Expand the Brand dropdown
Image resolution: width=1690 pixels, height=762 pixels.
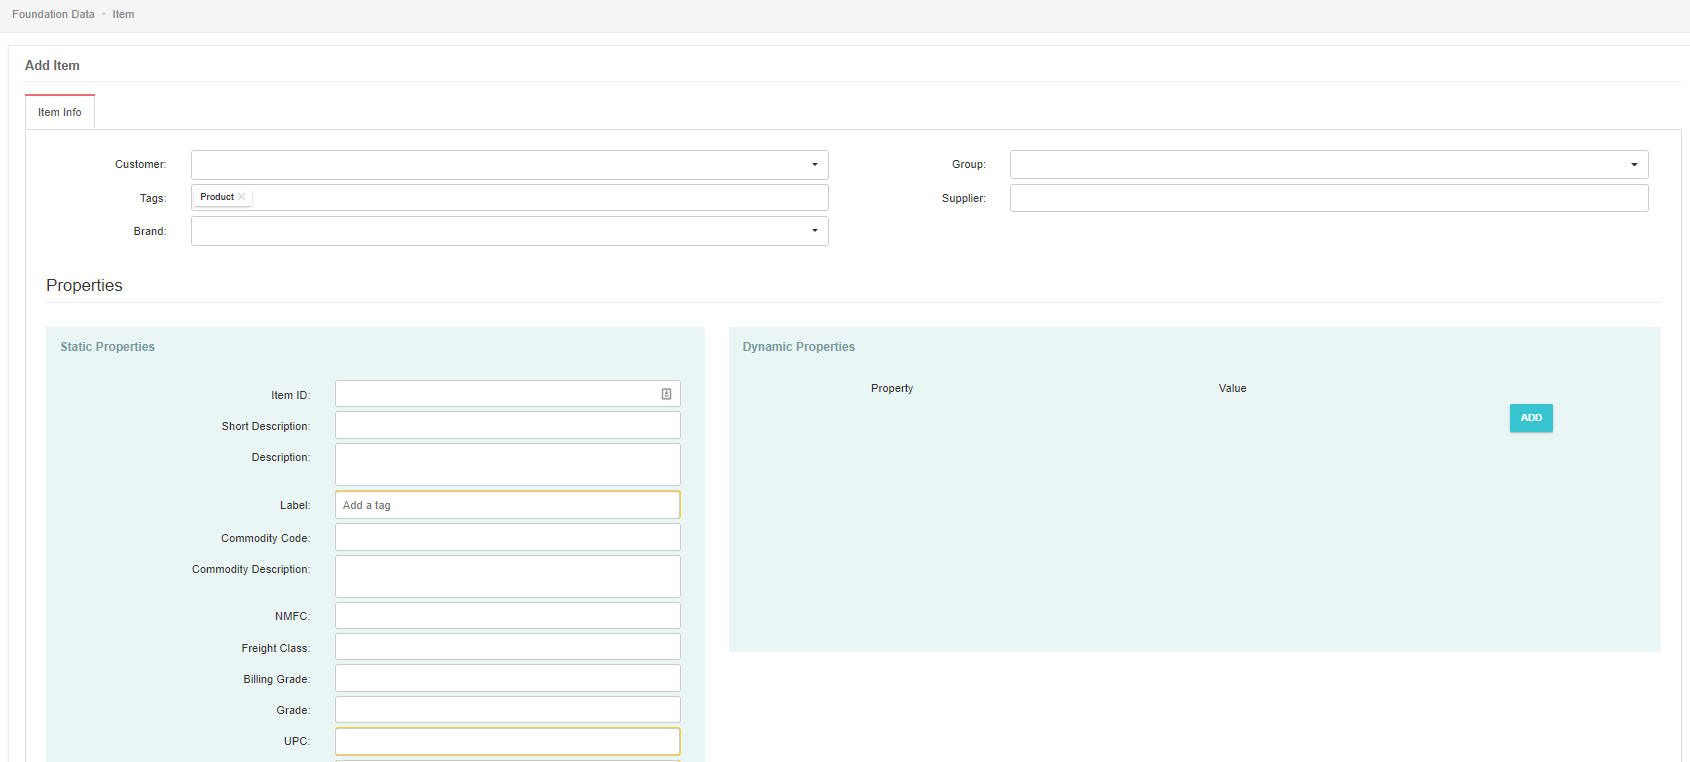[x=510, y=231]
